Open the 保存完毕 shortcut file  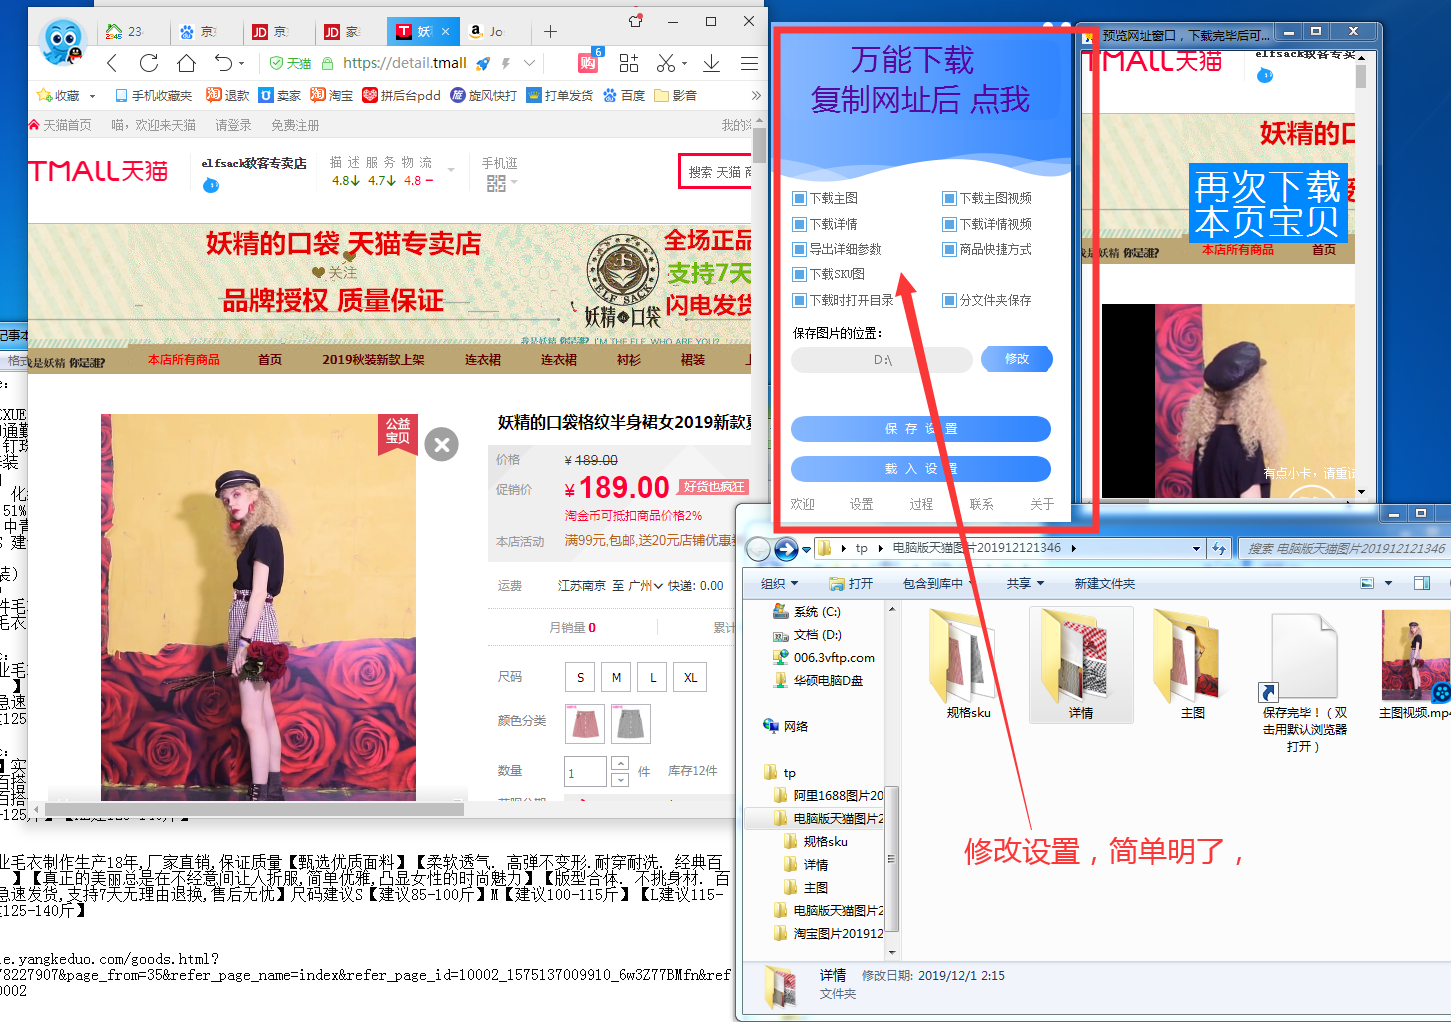click(1304, 683)
